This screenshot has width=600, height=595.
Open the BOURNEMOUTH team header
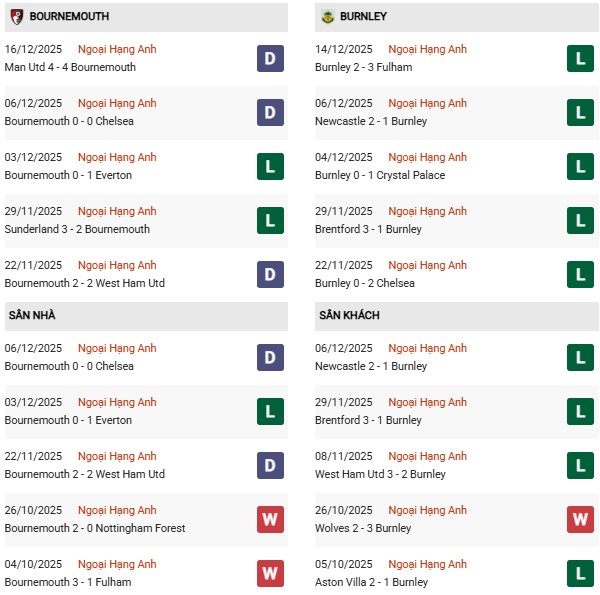70,17
